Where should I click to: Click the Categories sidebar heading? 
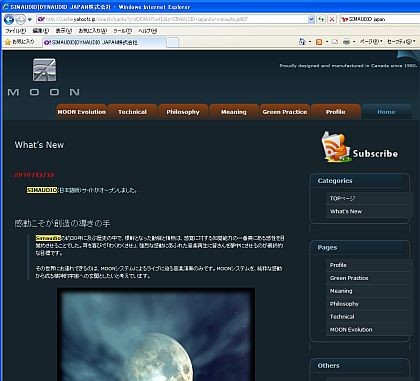tap(335, 181)
